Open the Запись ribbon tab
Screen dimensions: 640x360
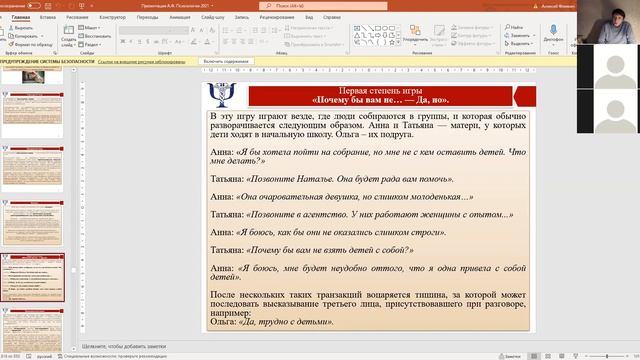tap(242, 18)
